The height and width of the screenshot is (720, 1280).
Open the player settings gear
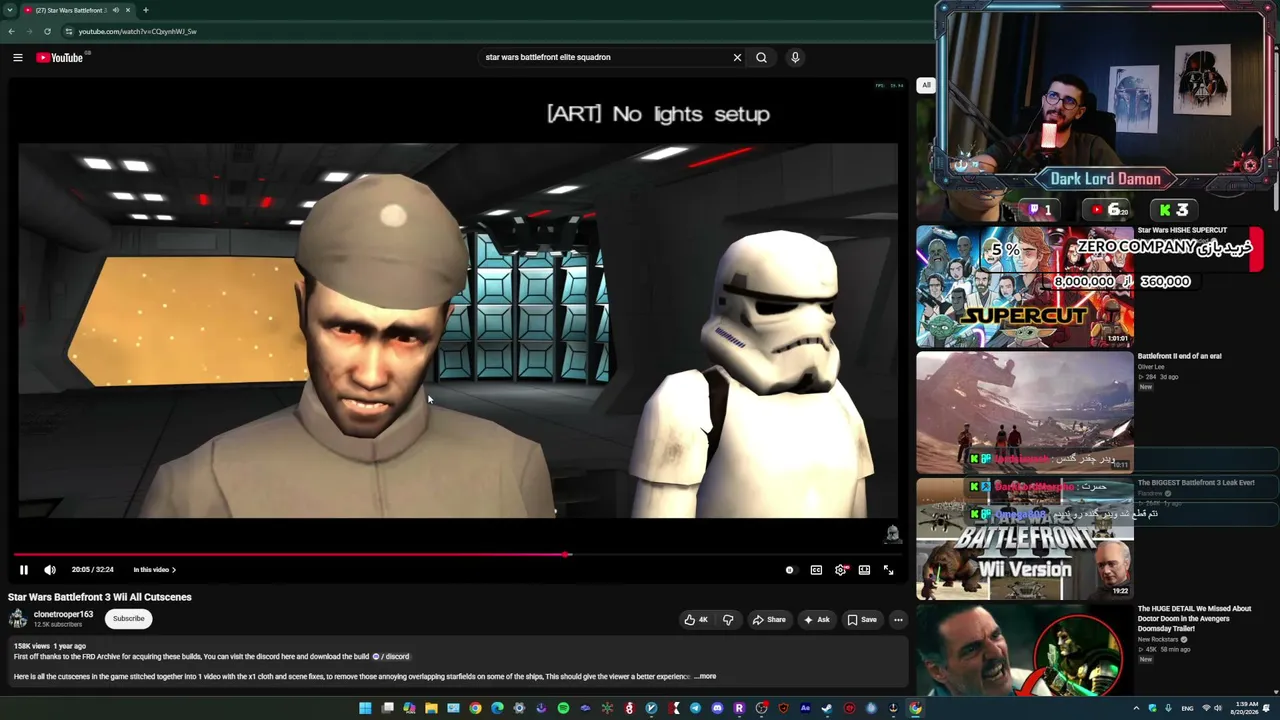tap(840, 570)
